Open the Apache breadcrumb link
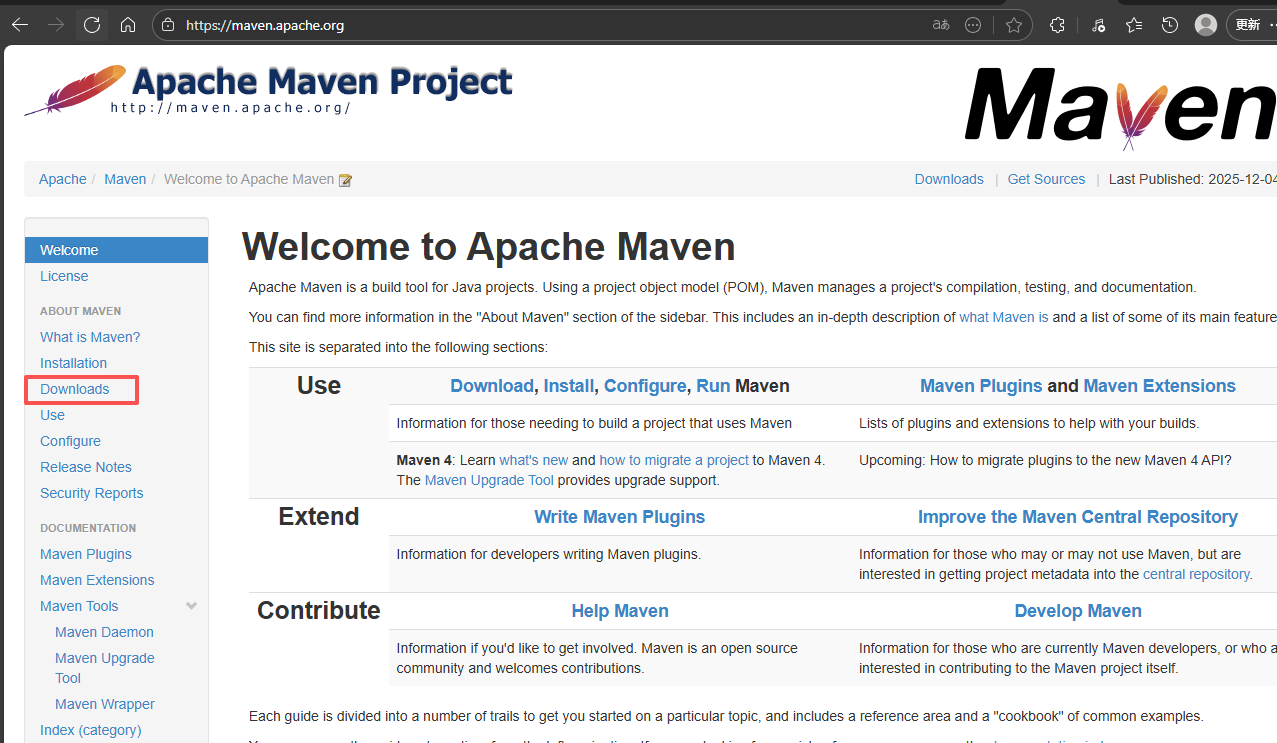 [63, 179]
